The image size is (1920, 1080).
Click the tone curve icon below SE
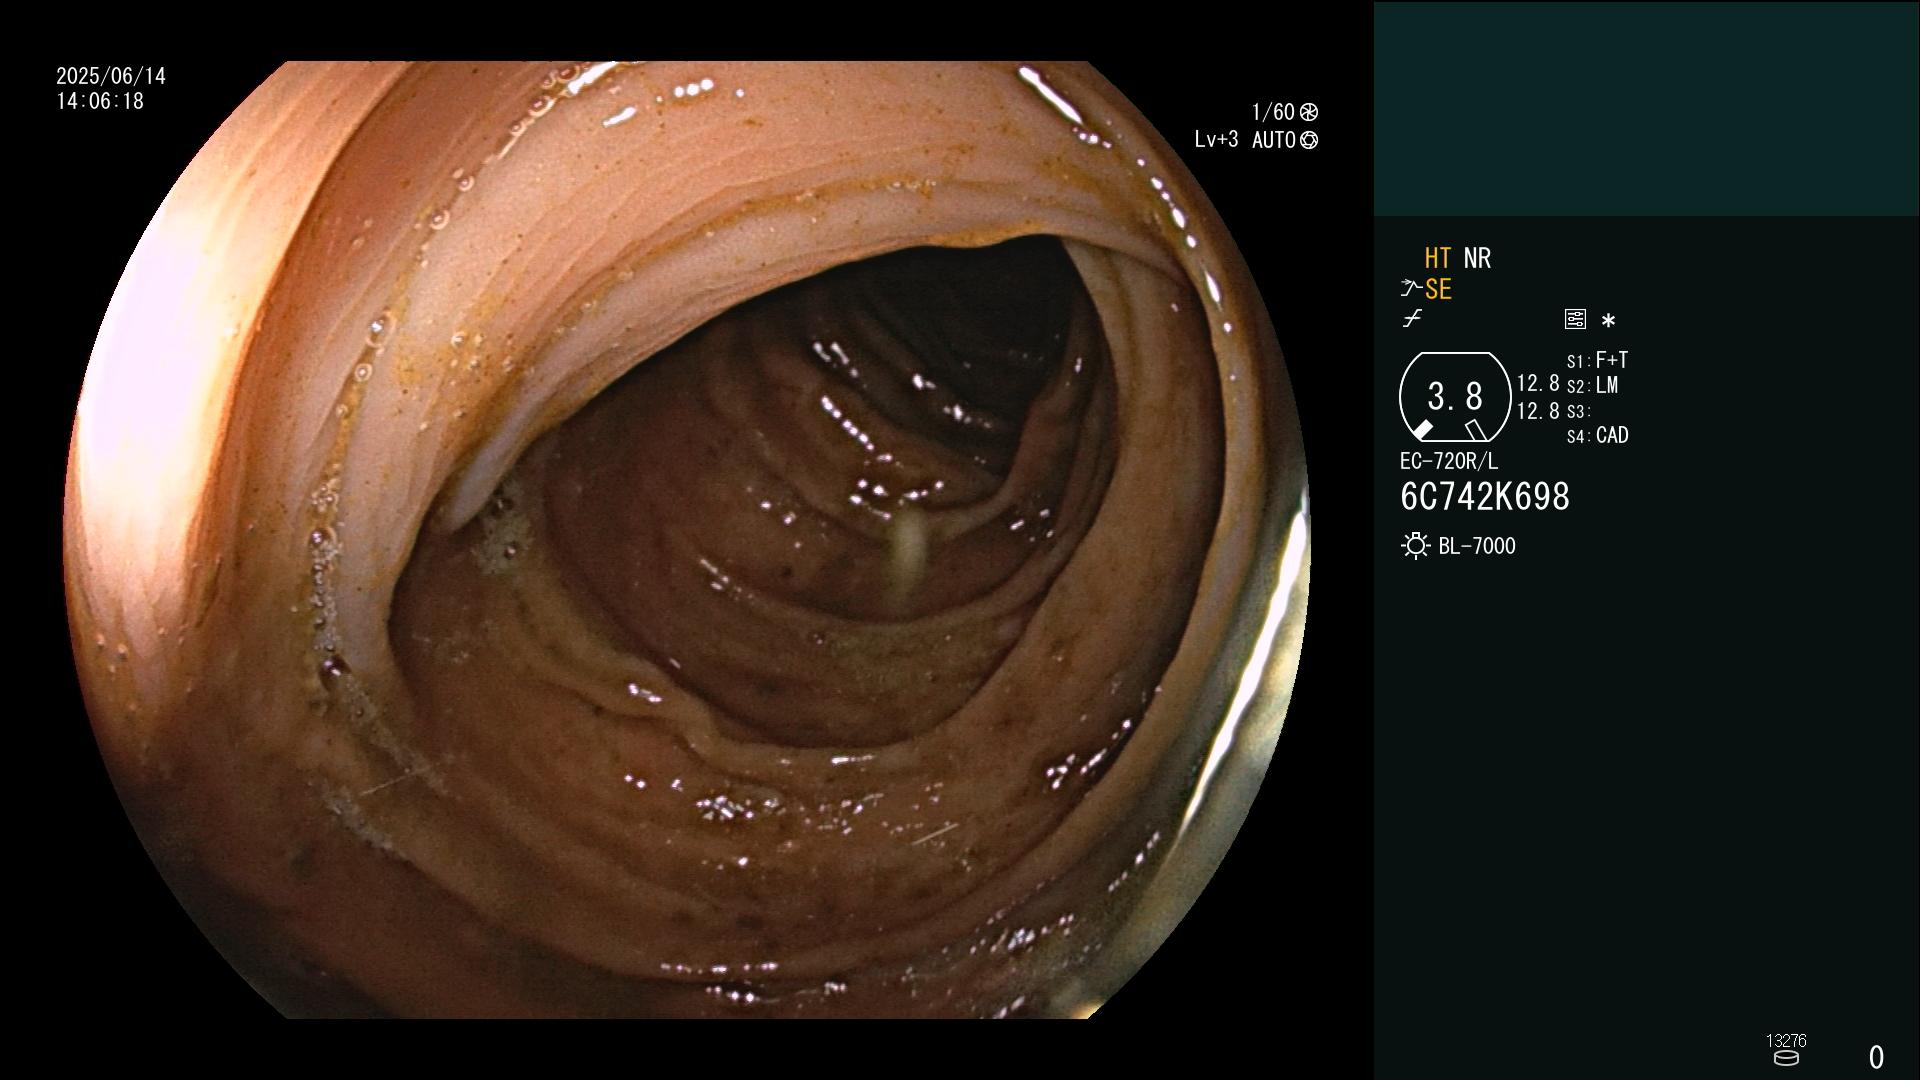coord(1412,319)
